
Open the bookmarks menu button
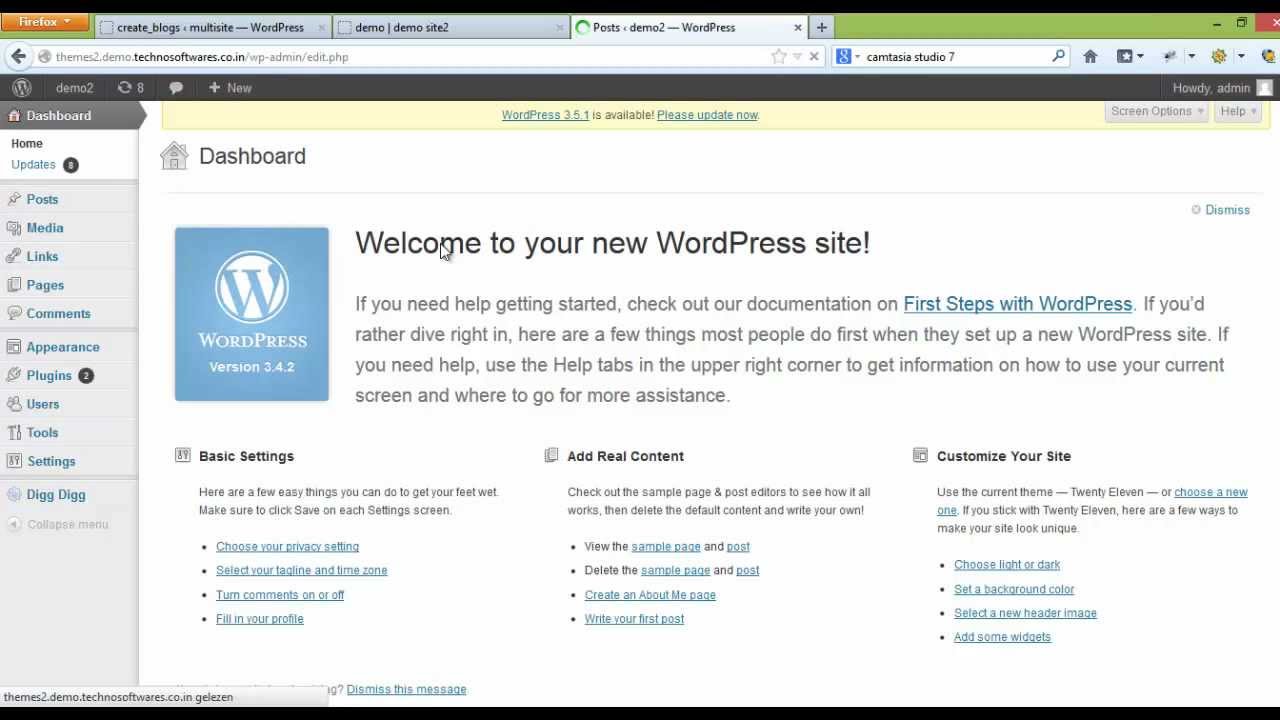tap(1130, 57)
